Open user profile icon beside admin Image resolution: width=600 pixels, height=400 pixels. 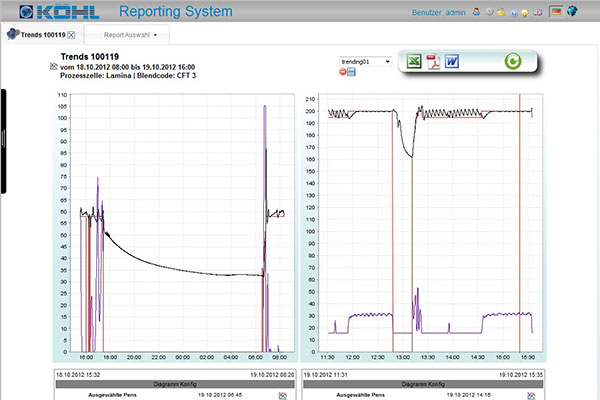point(477,12)
